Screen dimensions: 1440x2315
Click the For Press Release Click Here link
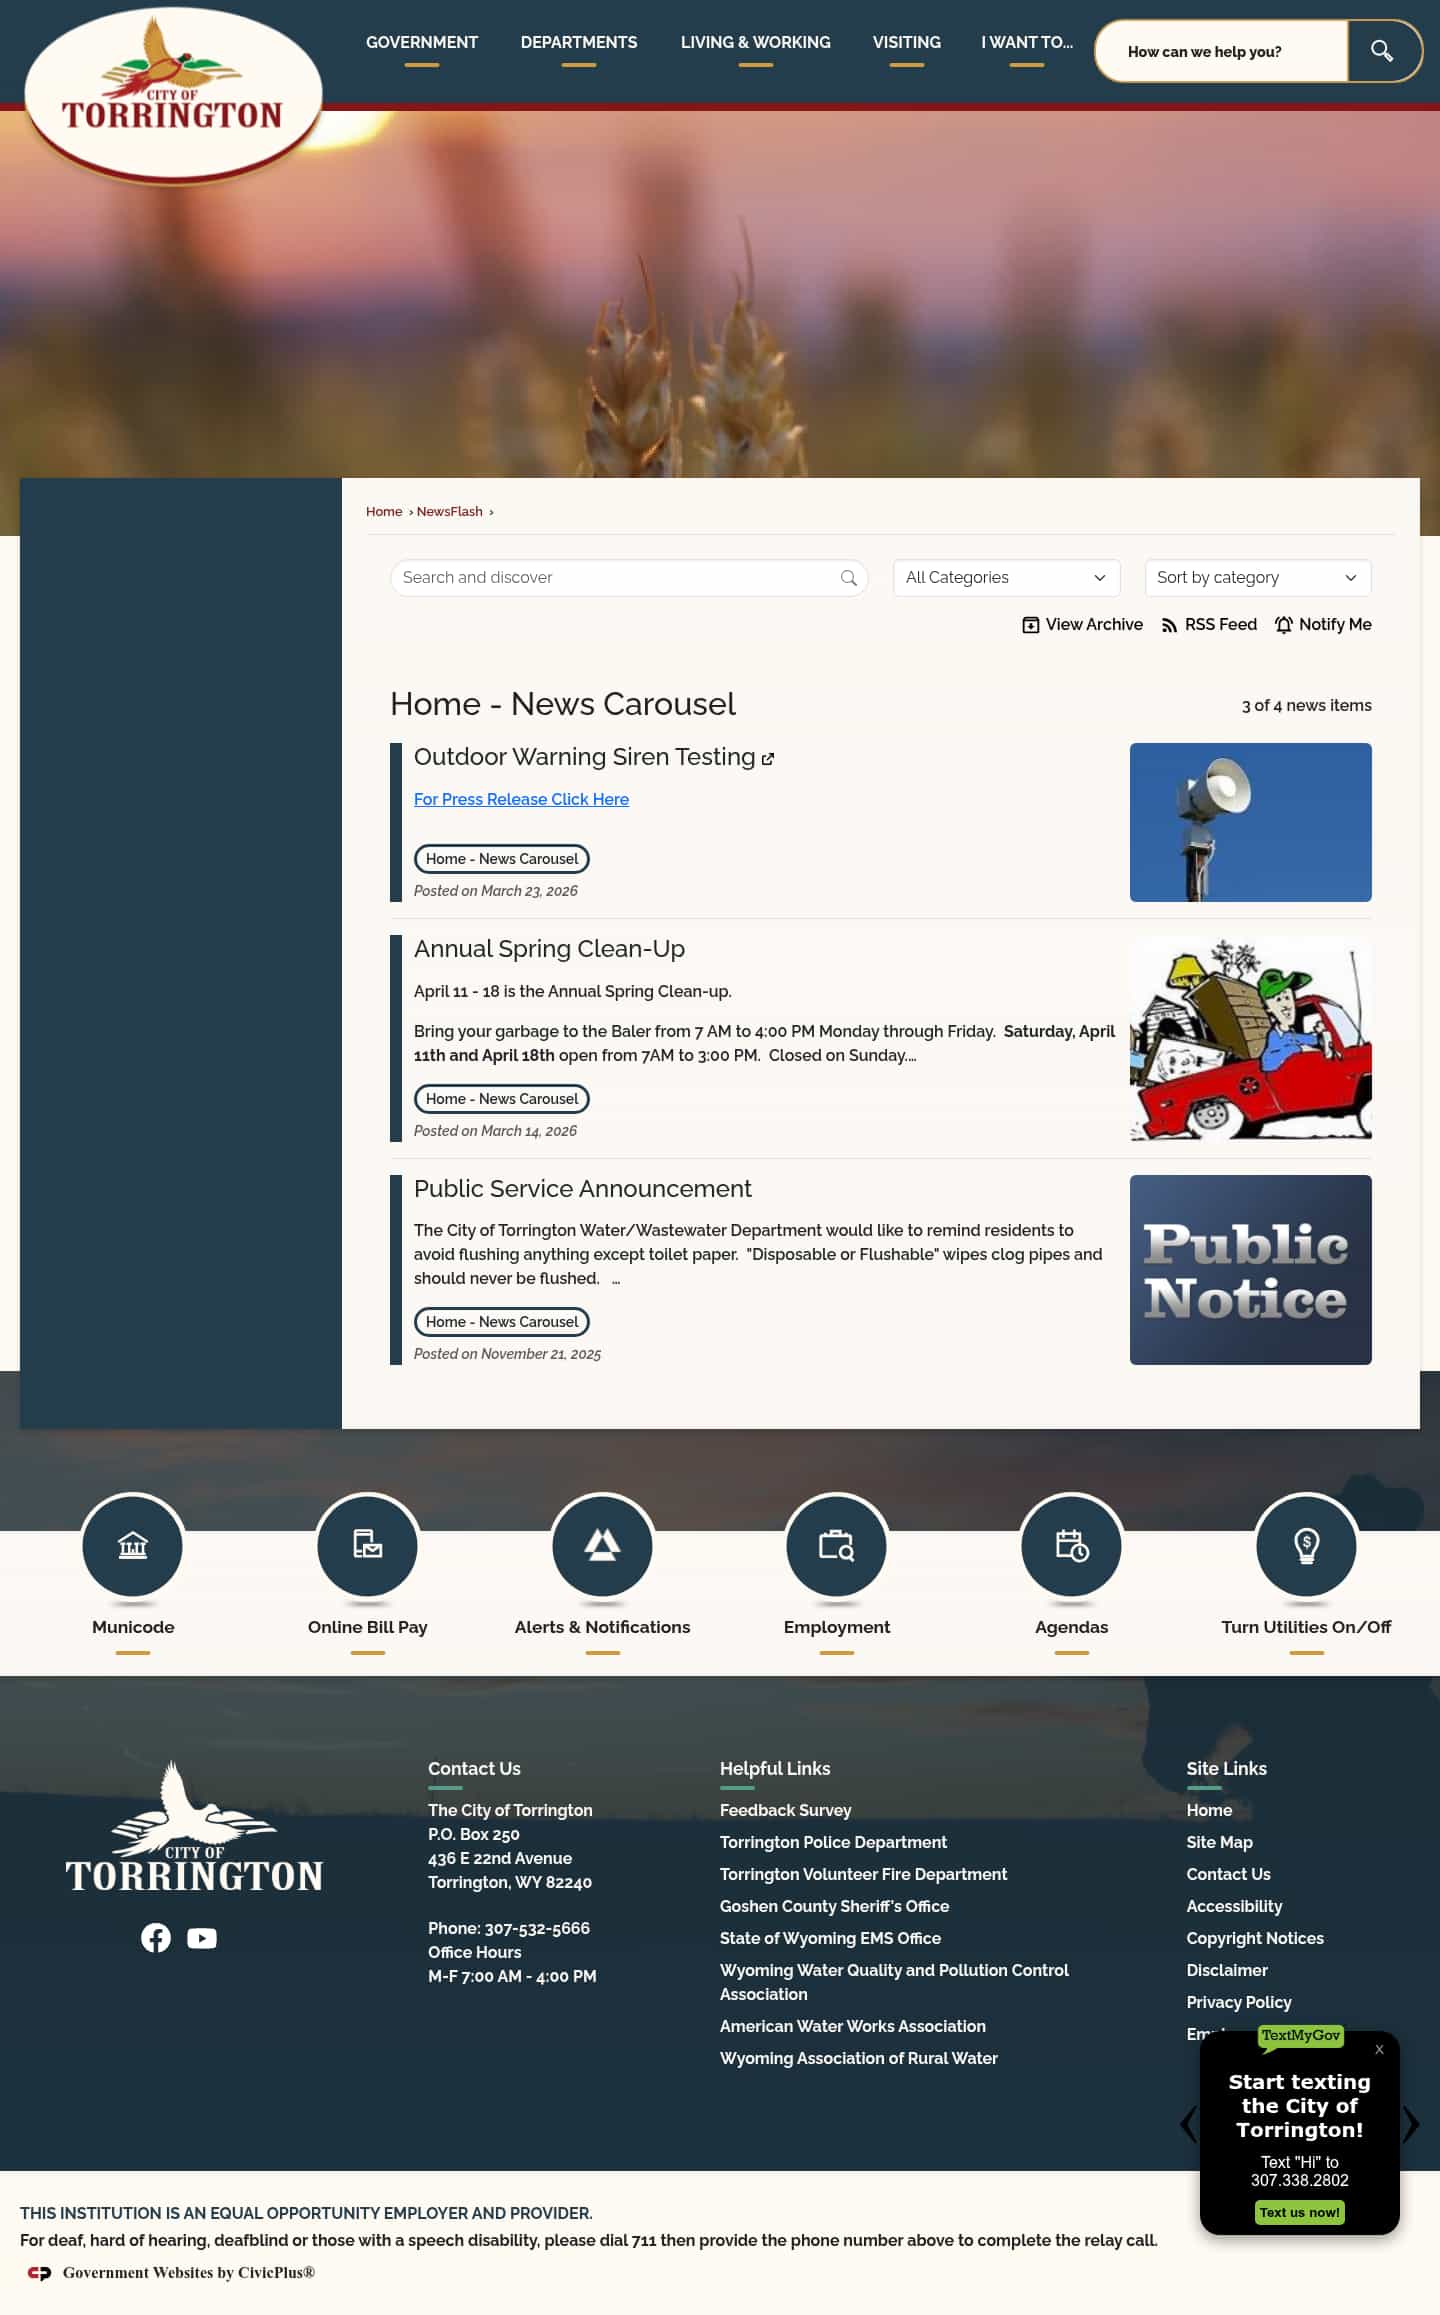click(x=521, y=799)
